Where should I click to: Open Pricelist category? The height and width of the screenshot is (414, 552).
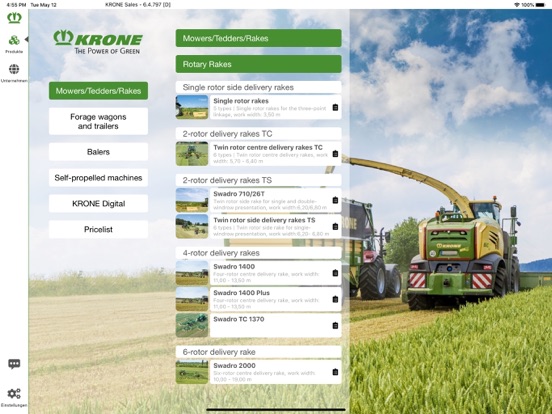click(98, 230)
